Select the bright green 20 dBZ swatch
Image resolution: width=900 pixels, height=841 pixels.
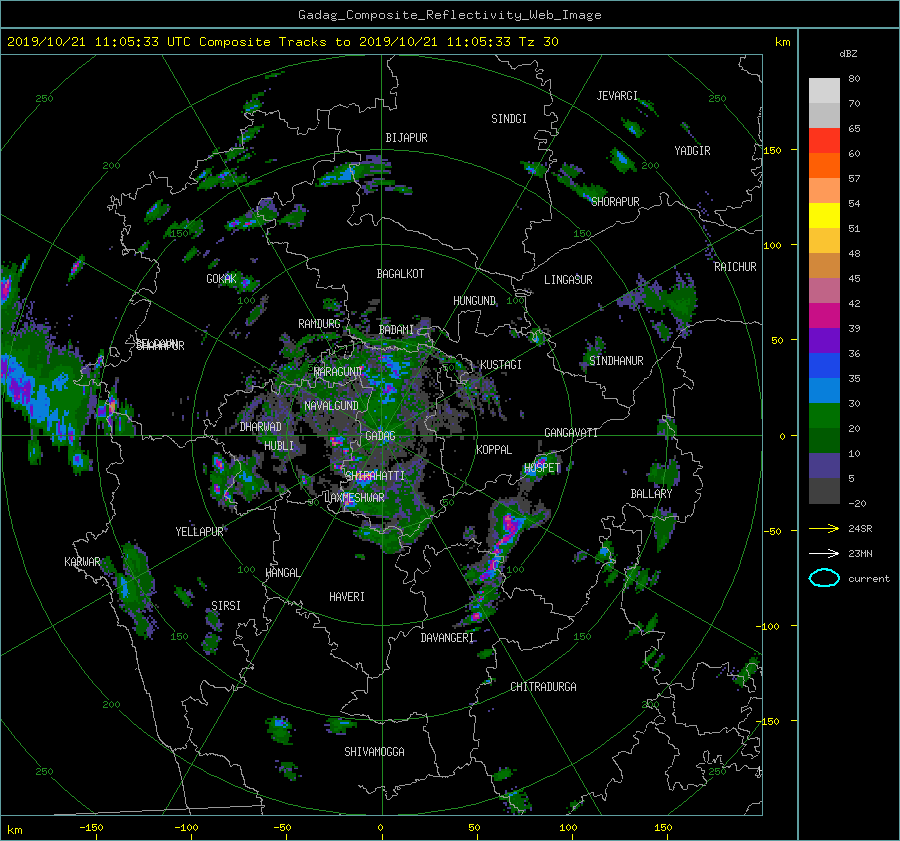[824, 416]
